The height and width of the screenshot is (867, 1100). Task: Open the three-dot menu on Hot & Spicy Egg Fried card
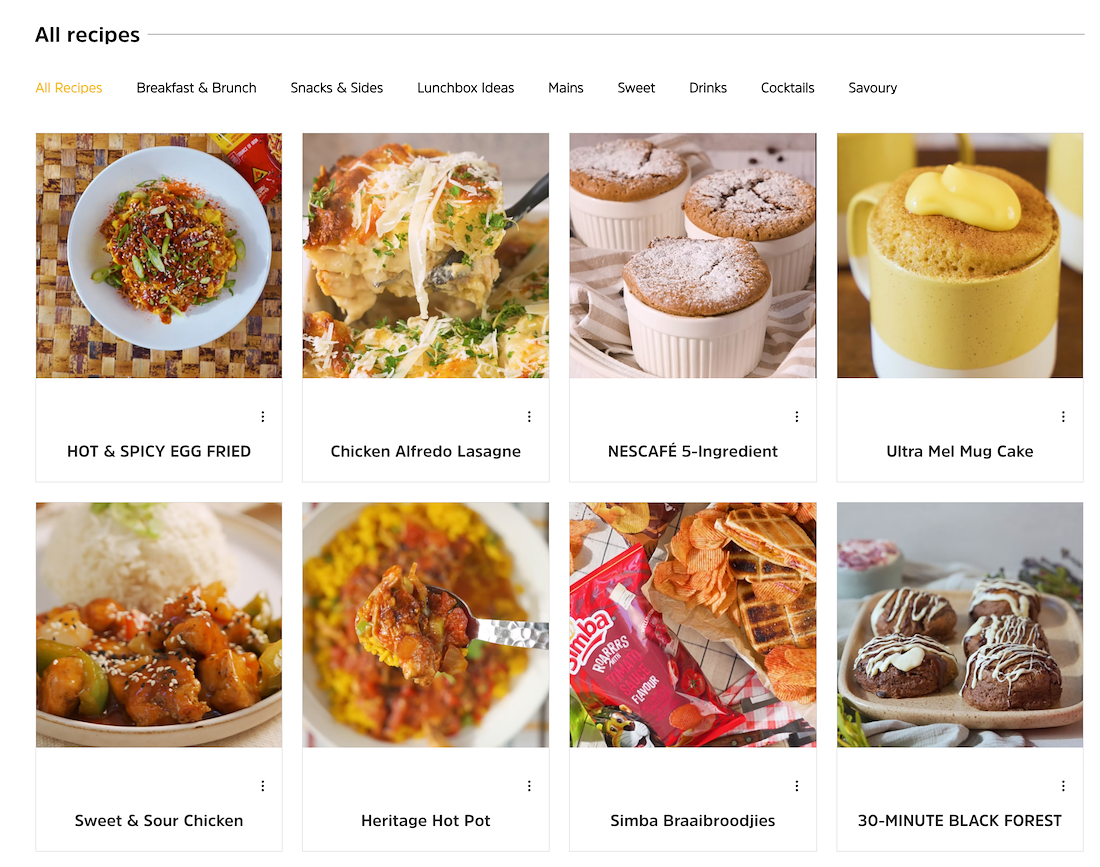click(x=263, y=417)
